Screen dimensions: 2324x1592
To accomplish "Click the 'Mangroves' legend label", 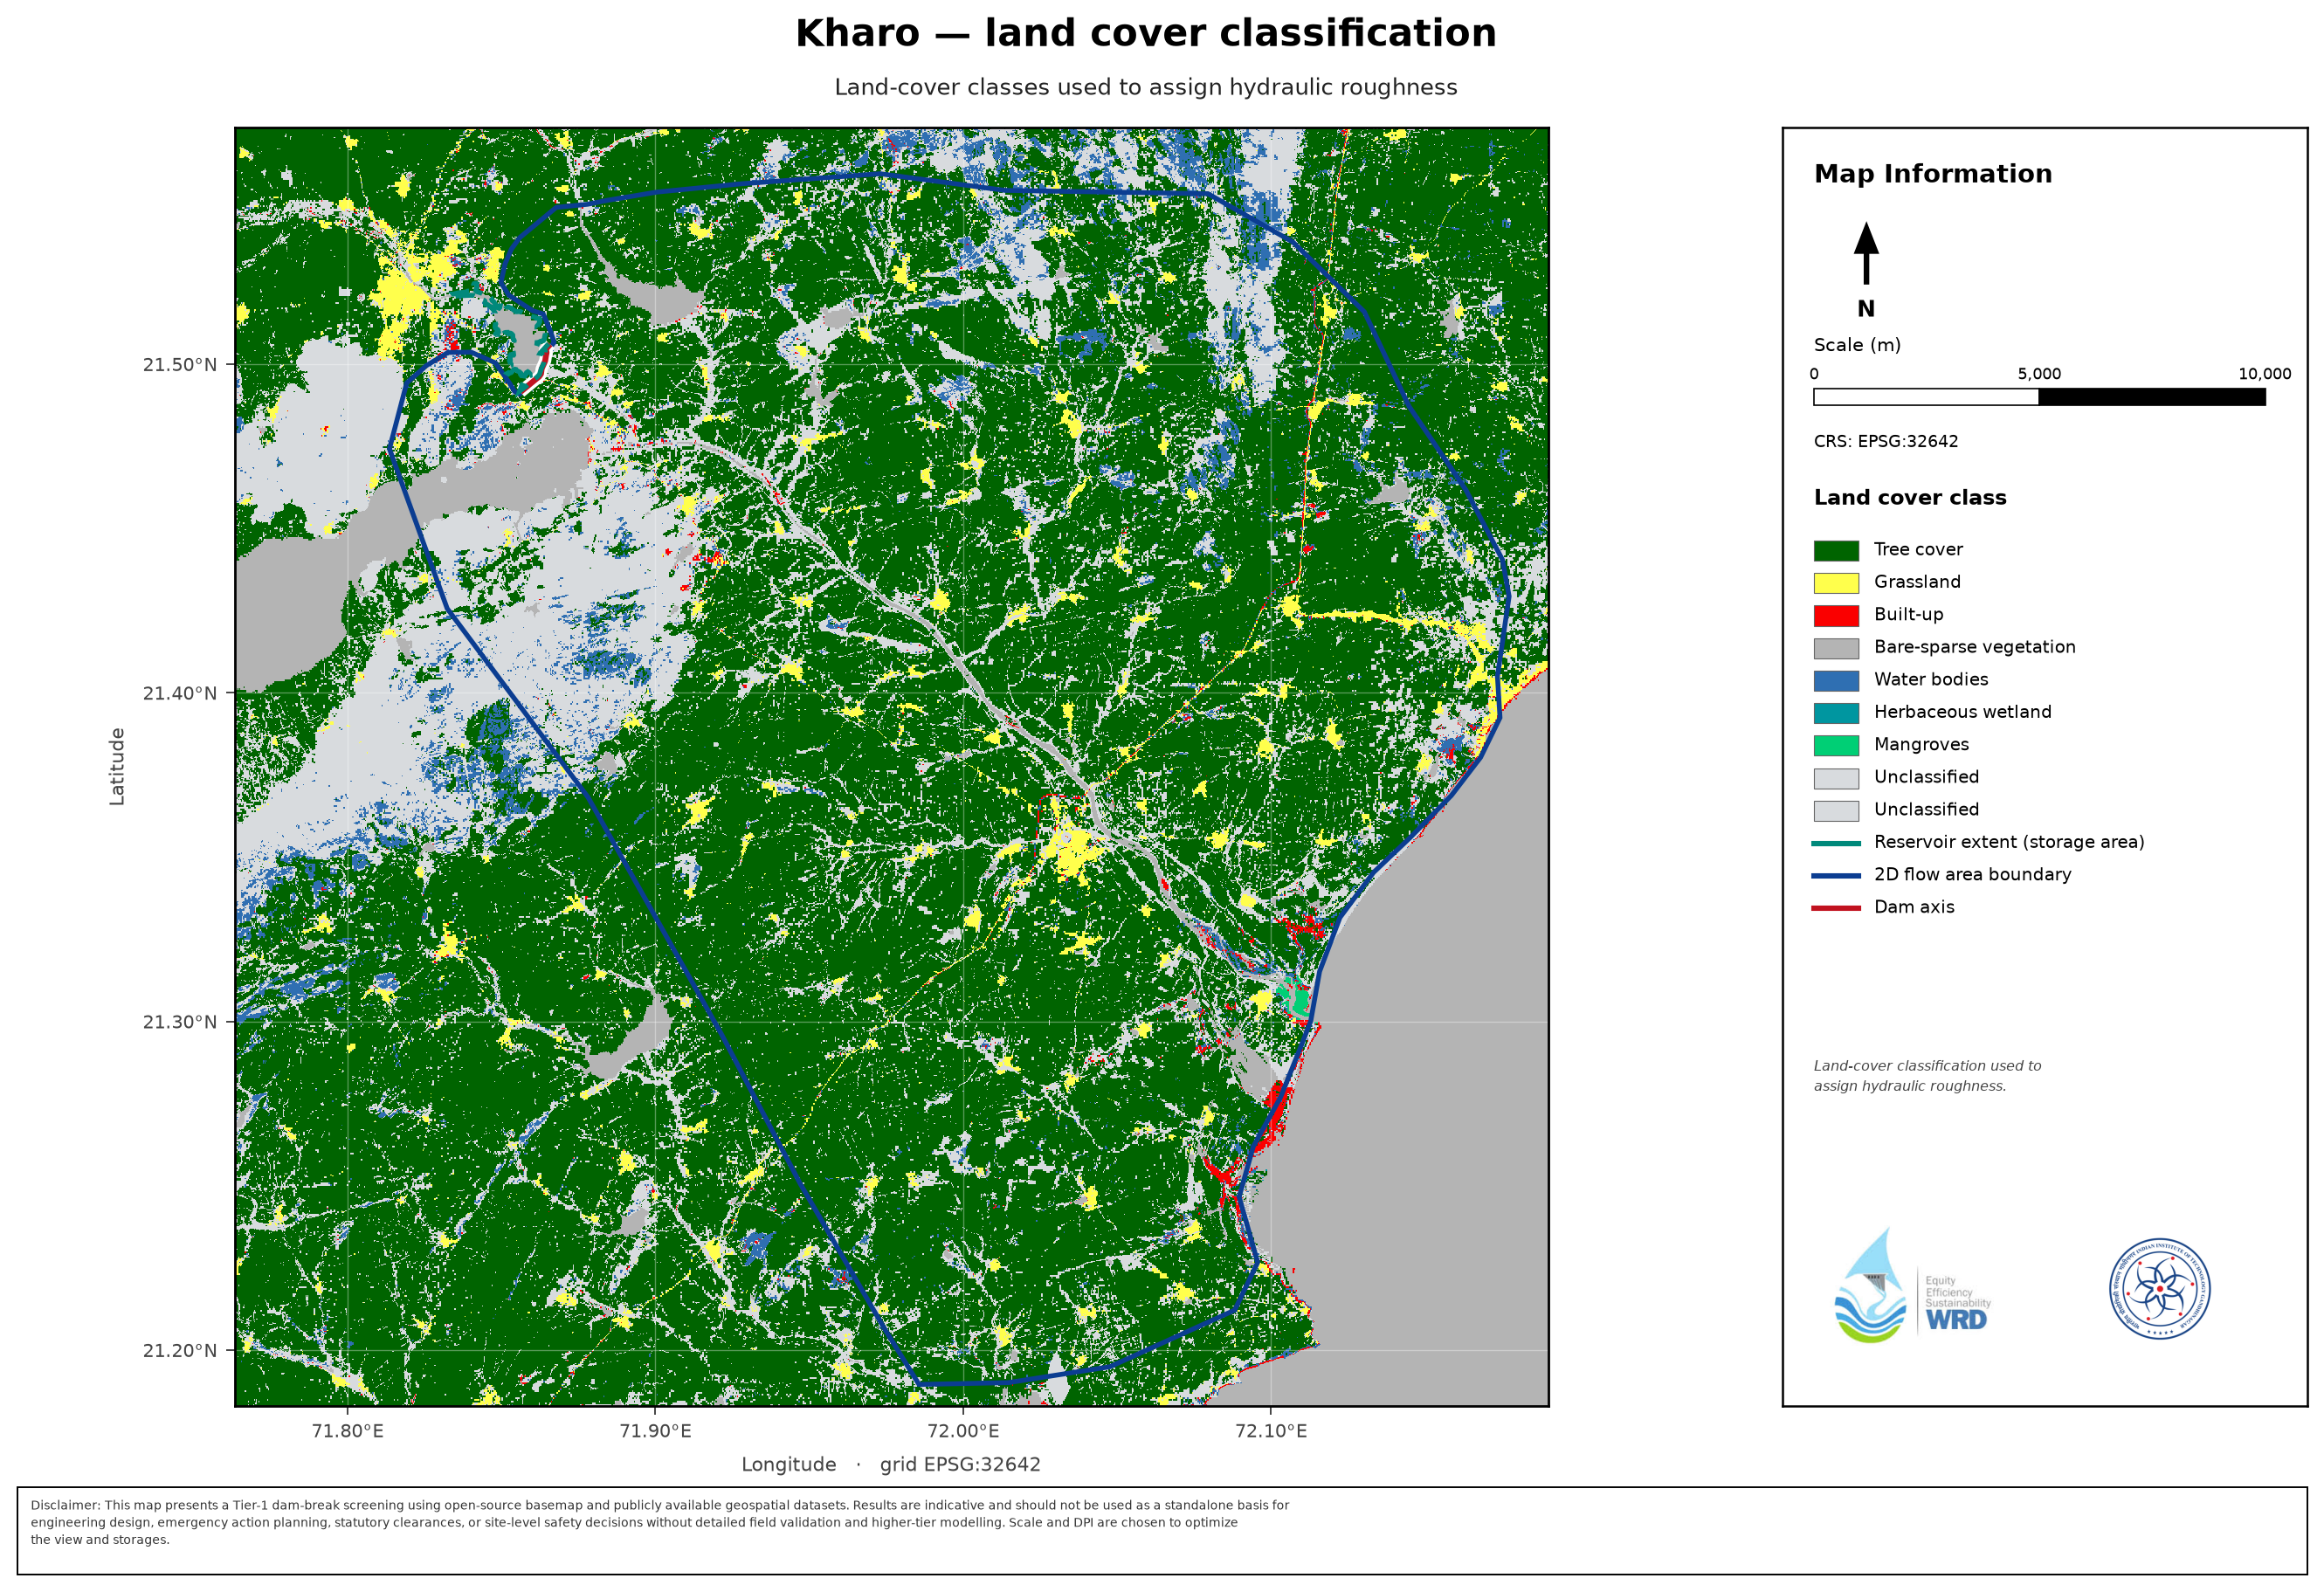I will pyautogui.click(x=1921, y=744).
